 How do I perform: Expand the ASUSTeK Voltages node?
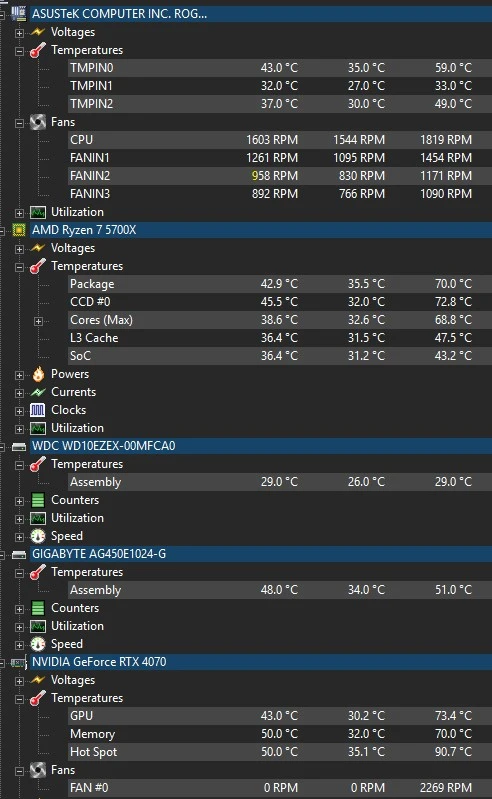[19, 33]
